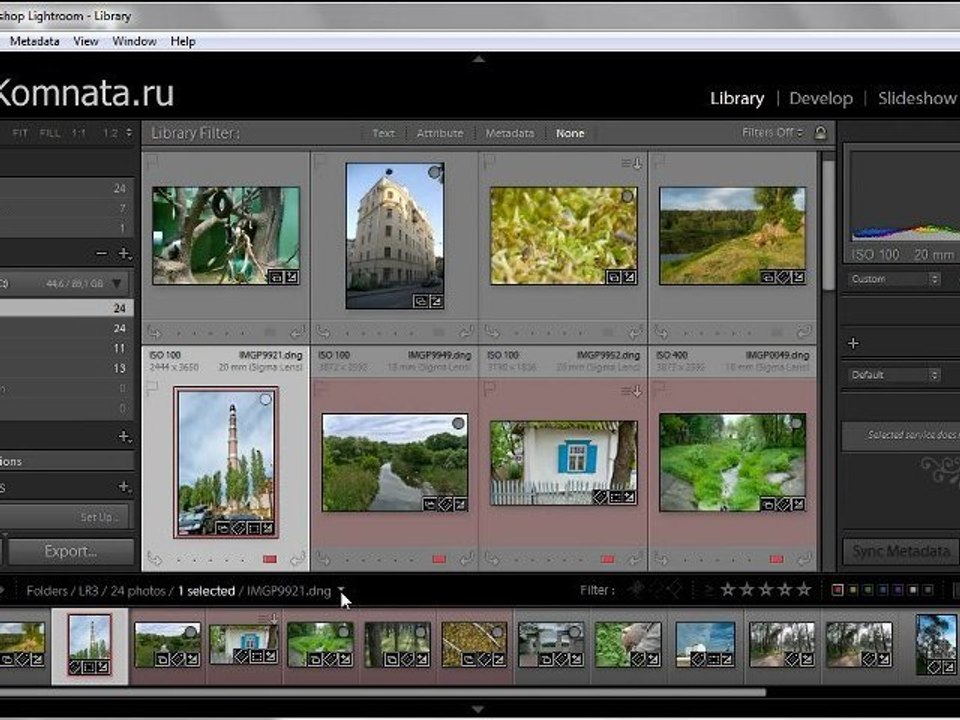
Task: Filter by blue color label swatch
Action: click(883, 590)
